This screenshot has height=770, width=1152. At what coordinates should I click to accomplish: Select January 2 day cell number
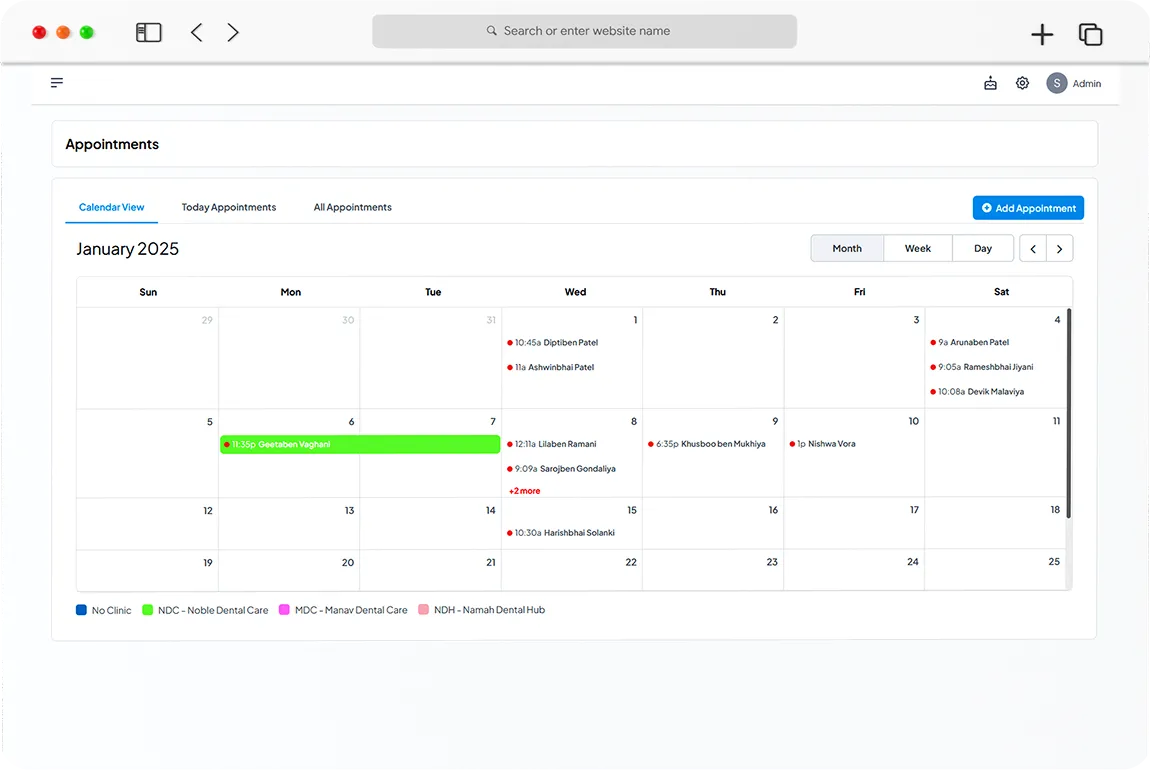click(775, 320)
